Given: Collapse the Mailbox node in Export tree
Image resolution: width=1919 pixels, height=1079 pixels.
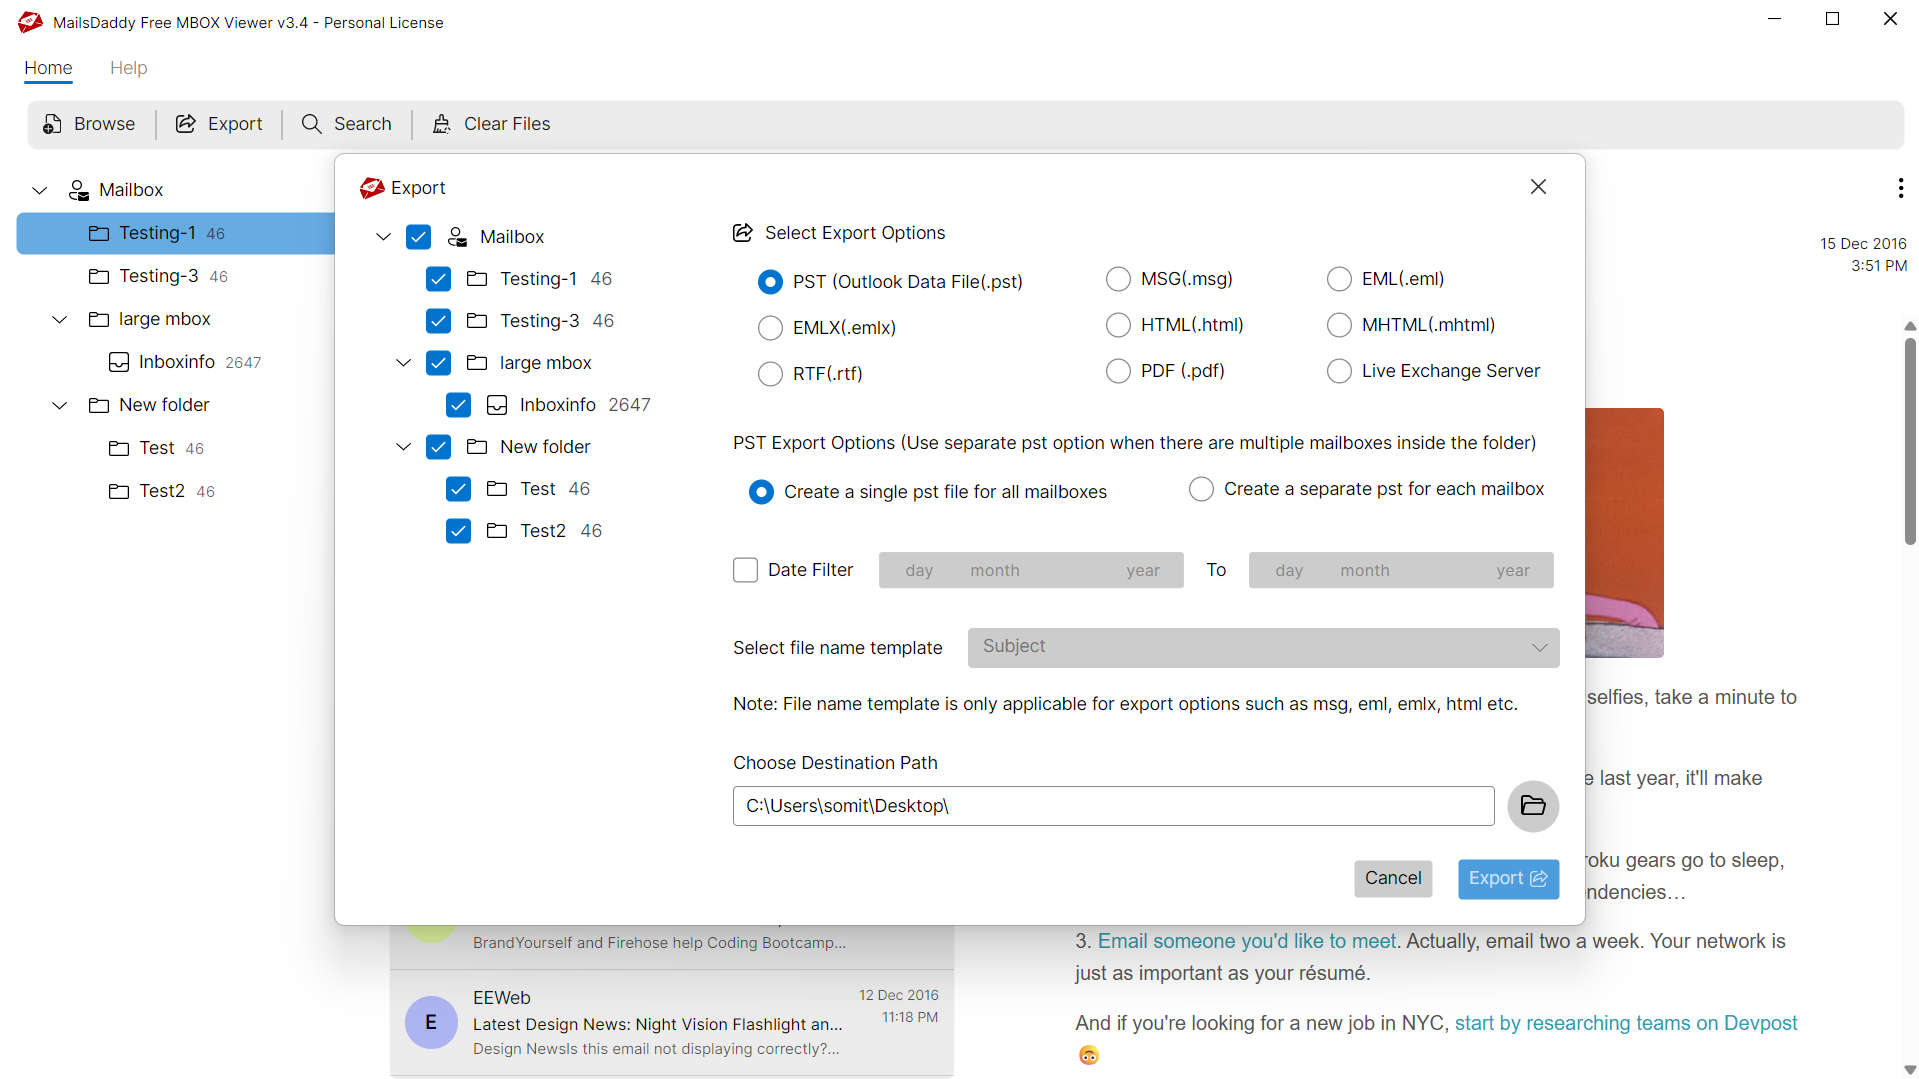Looking at the screenshot, I should coord(383,237).
